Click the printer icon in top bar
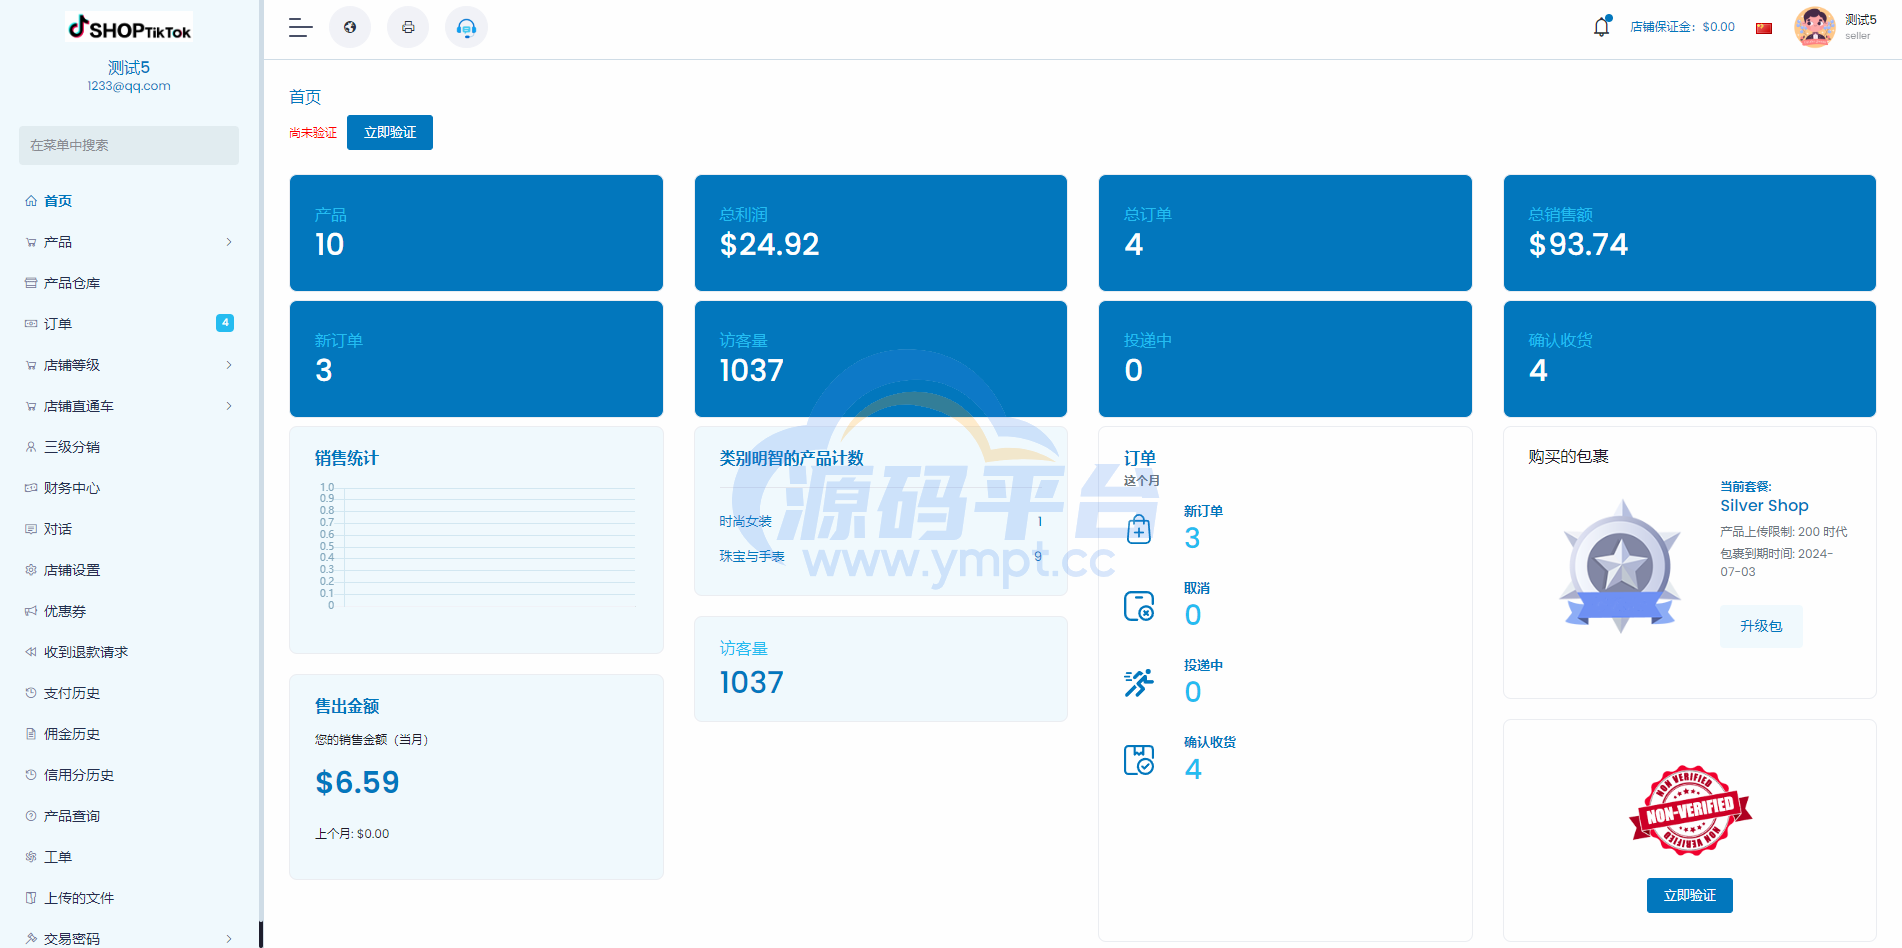This screenshot has height=948, width=1902. (x=408, y=28)
